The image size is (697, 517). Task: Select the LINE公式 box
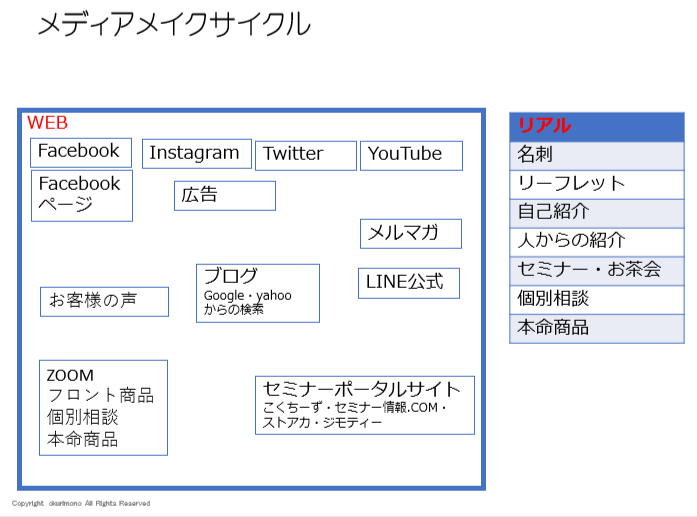pyautogui.click(x=408, y=283)
